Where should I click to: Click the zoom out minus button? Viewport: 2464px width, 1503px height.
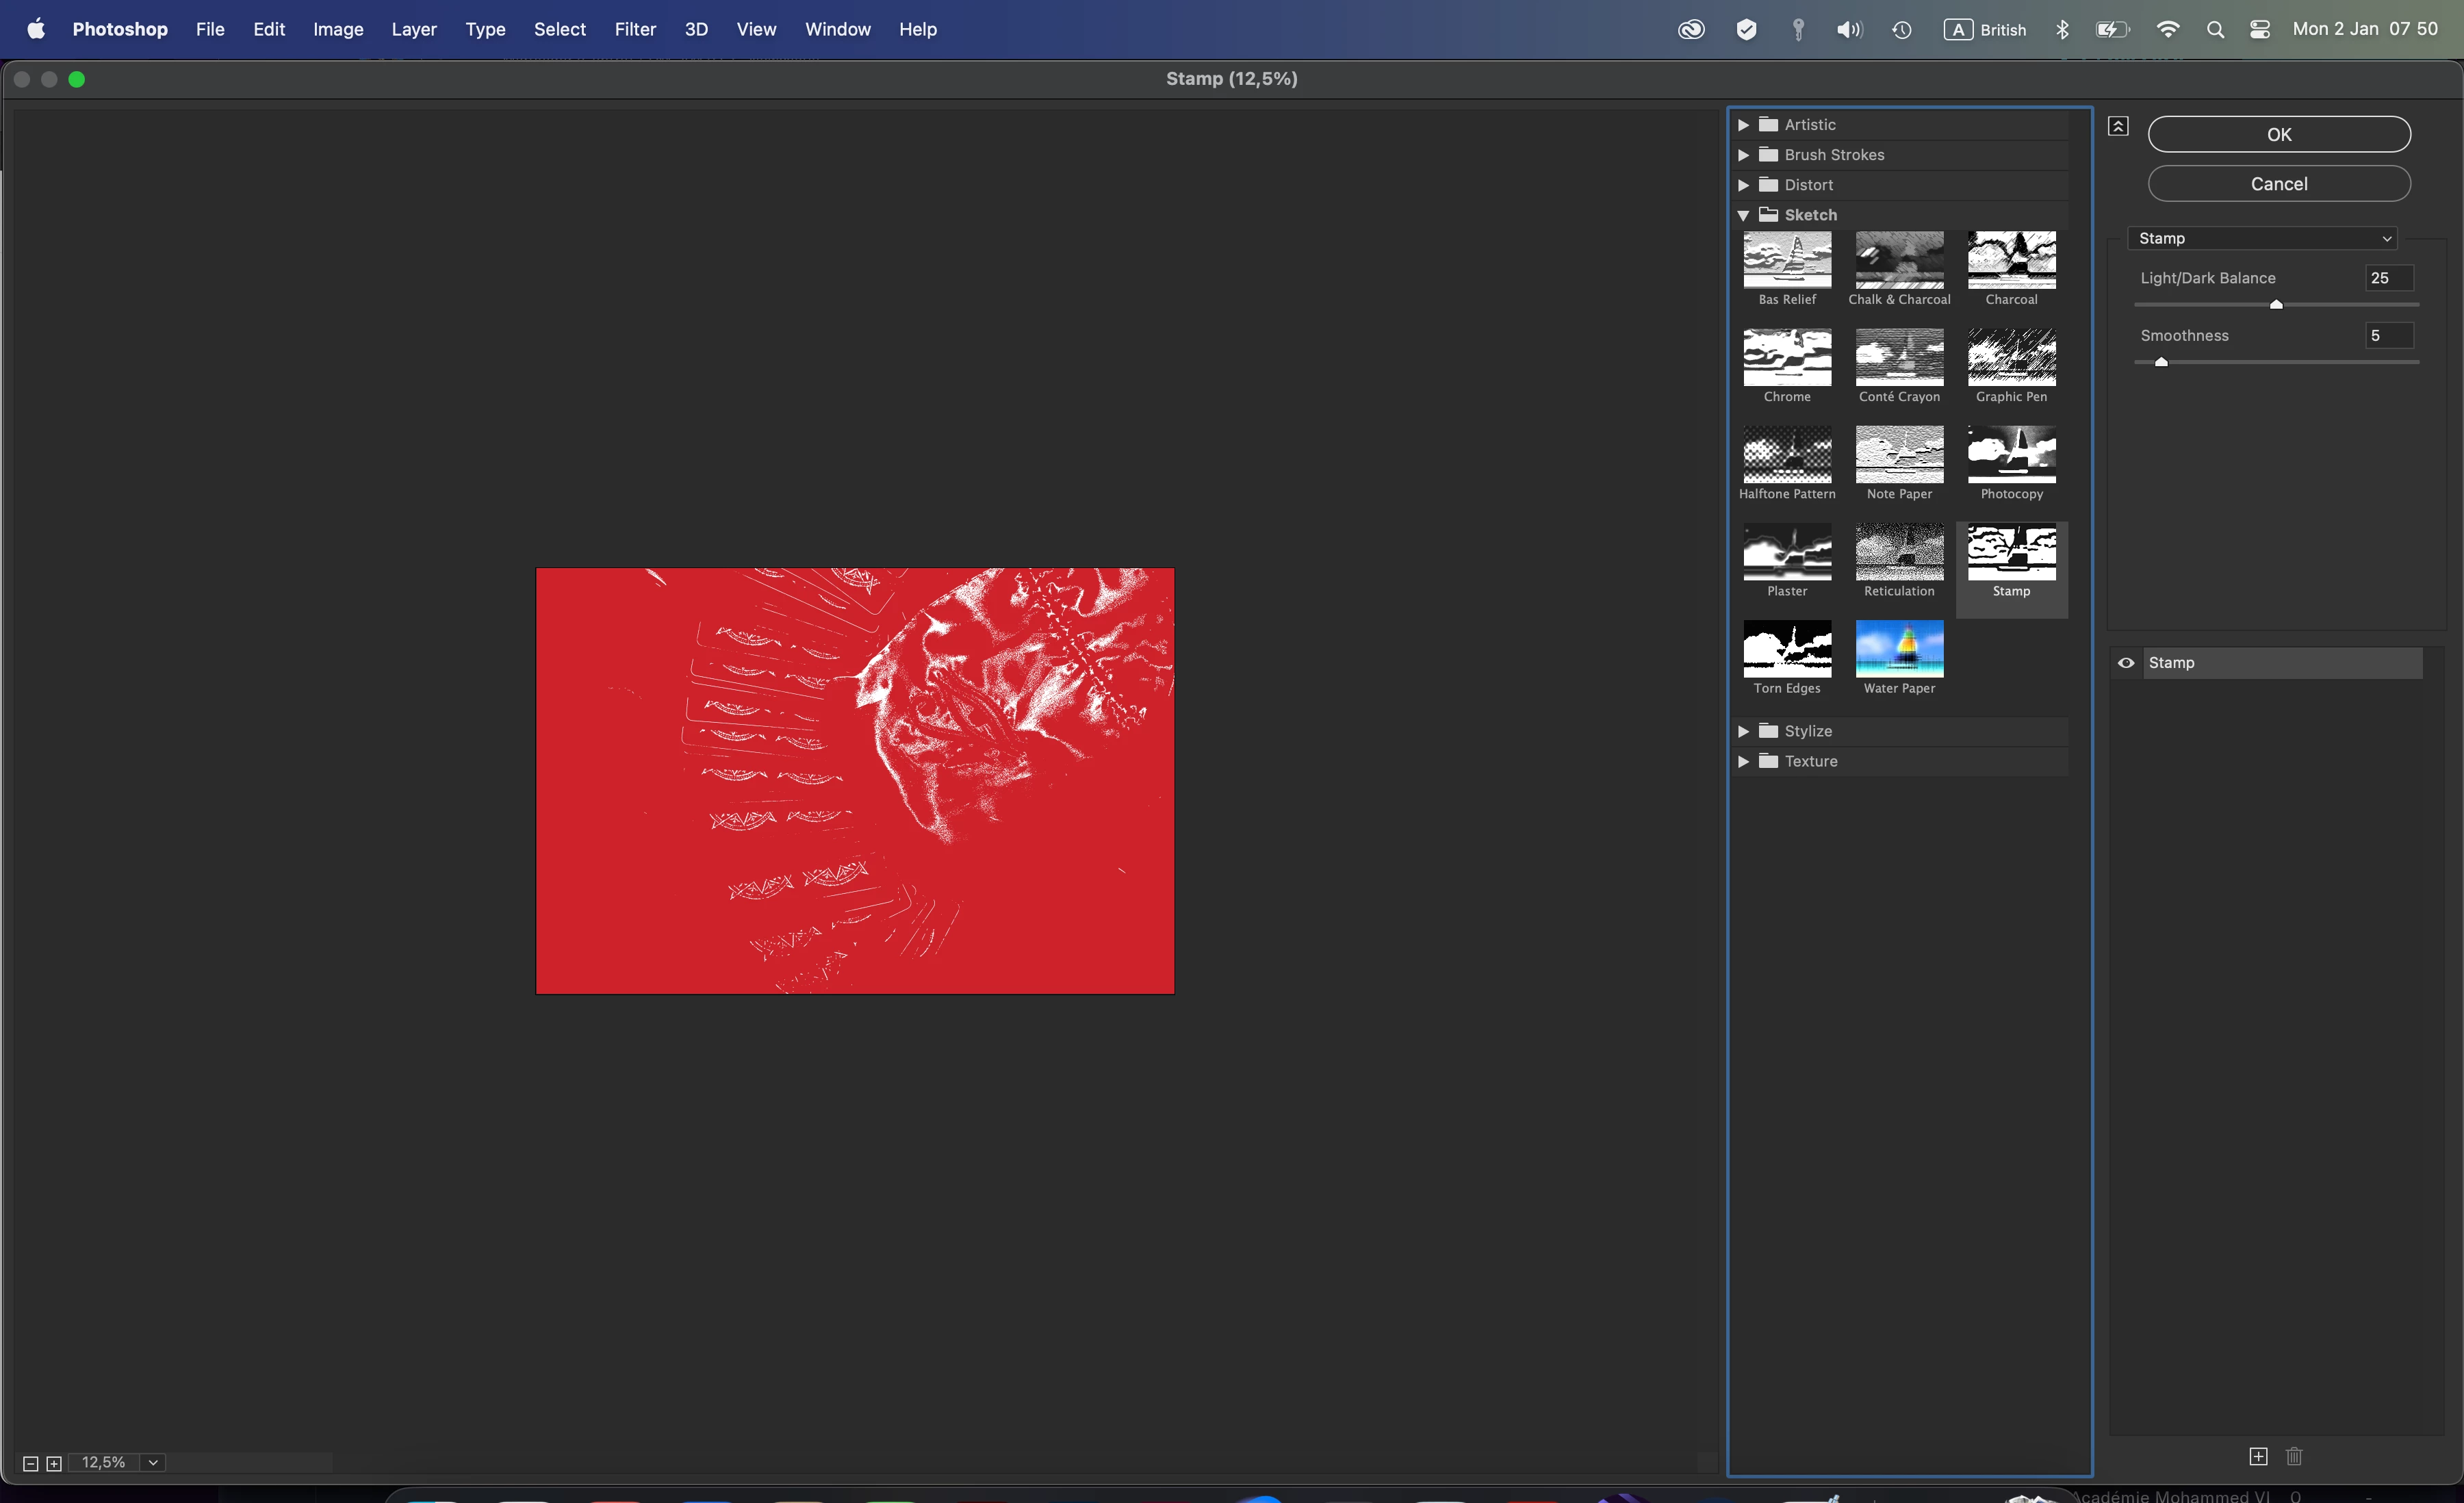30,1463
